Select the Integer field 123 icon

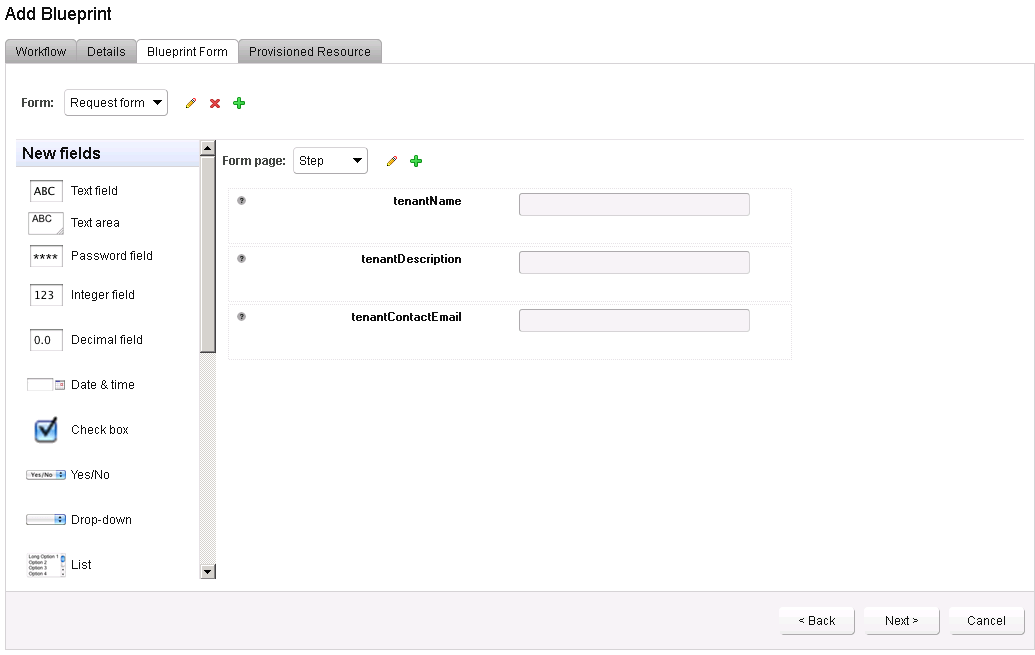(x=46, y=295)
